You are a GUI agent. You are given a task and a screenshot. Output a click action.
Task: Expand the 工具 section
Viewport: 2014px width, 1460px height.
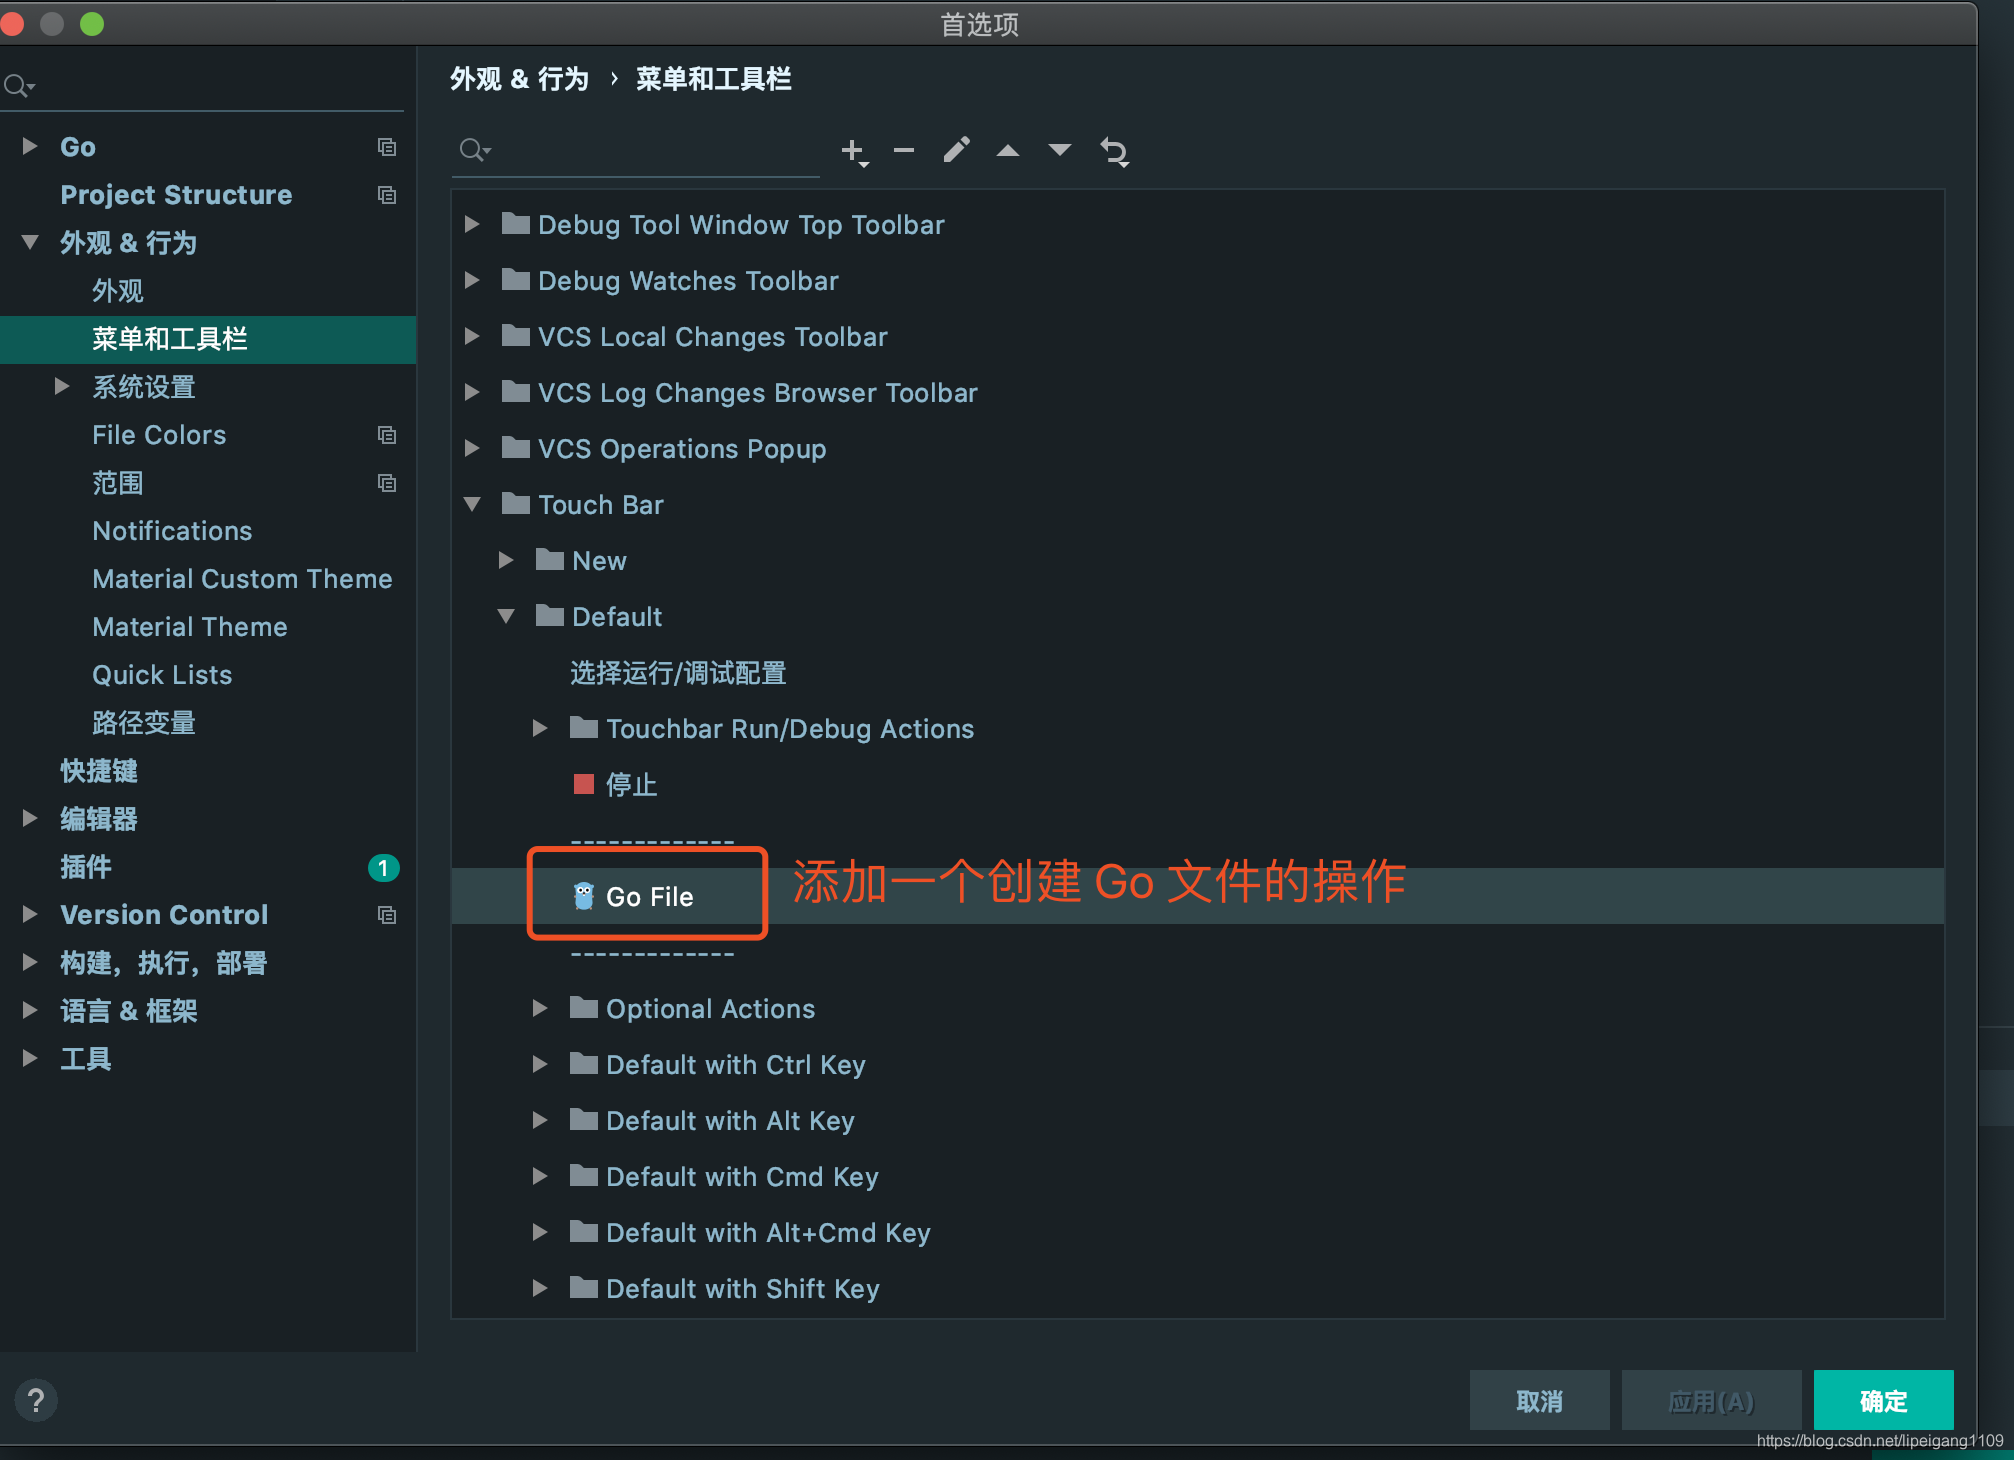click(30, 1058)
